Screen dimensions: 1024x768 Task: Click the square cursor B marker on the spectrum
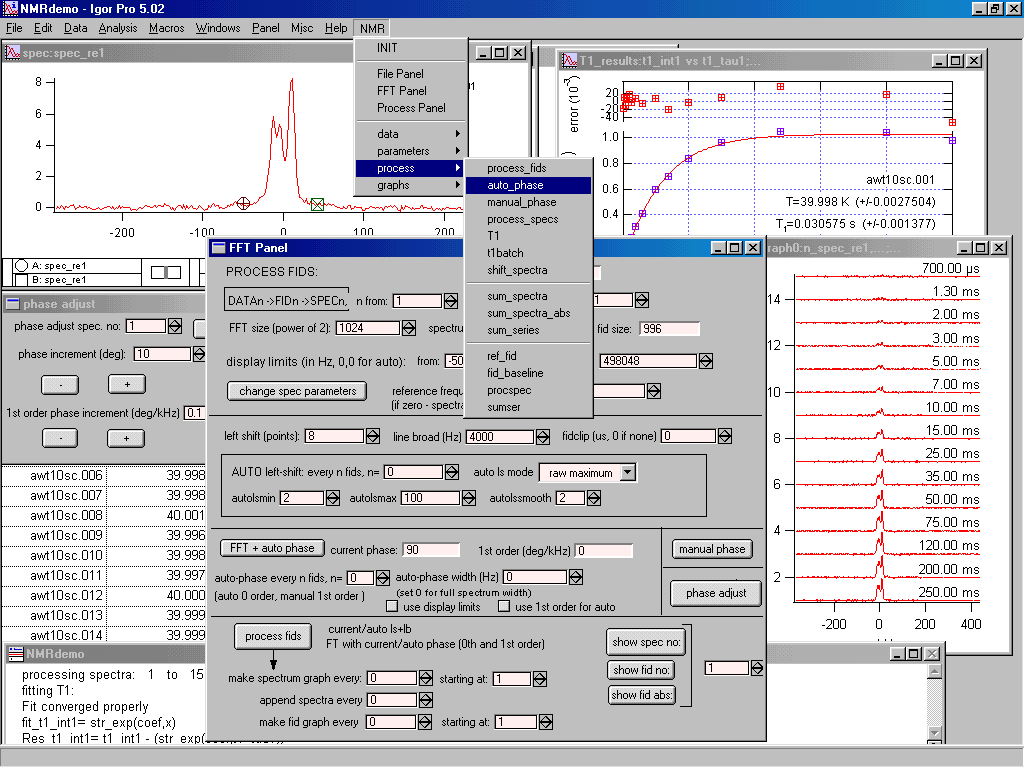pyautogui.click(x=317, y=204)
